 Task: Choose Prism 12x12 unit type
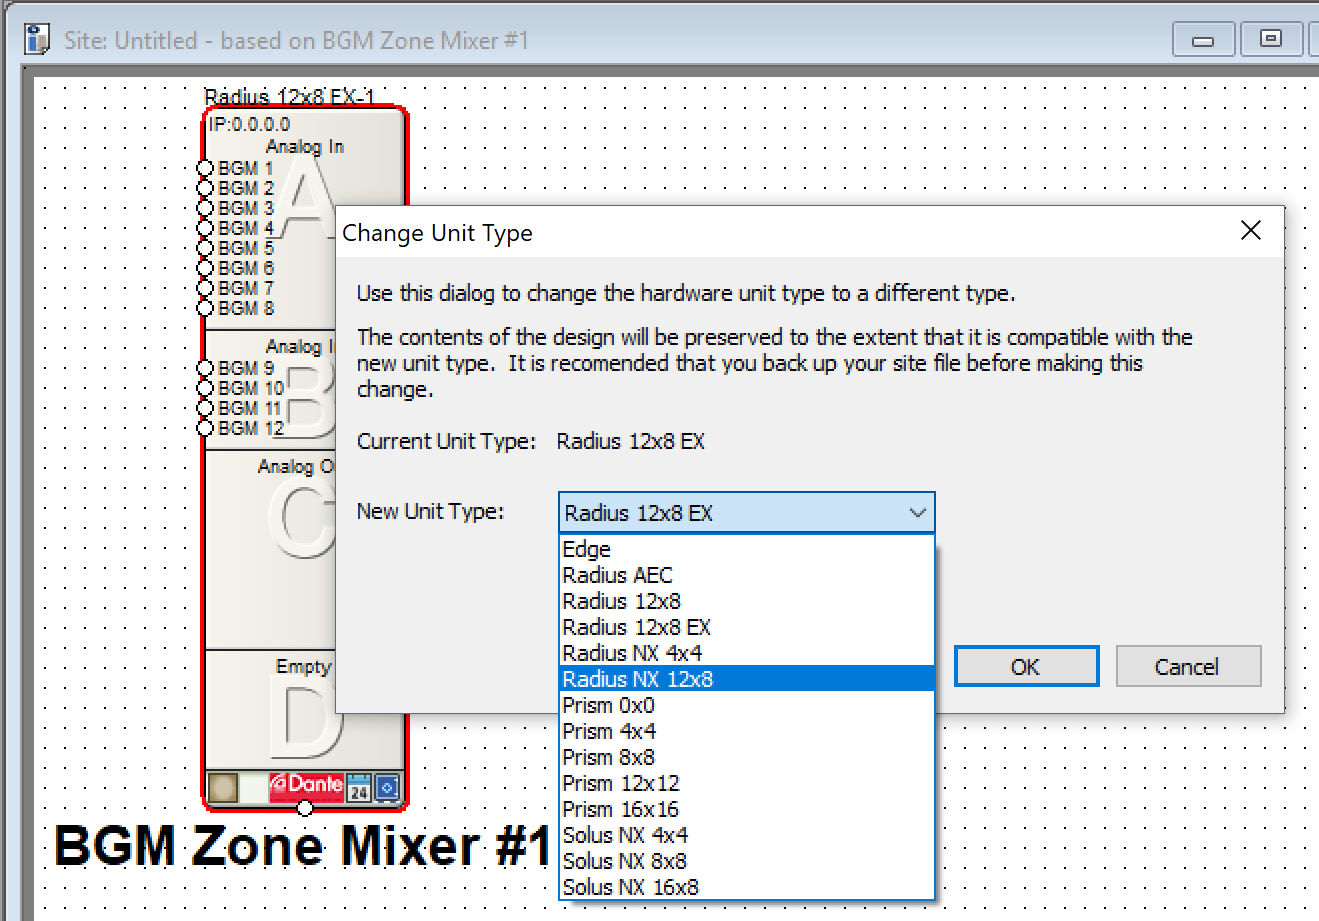point(746,783)
